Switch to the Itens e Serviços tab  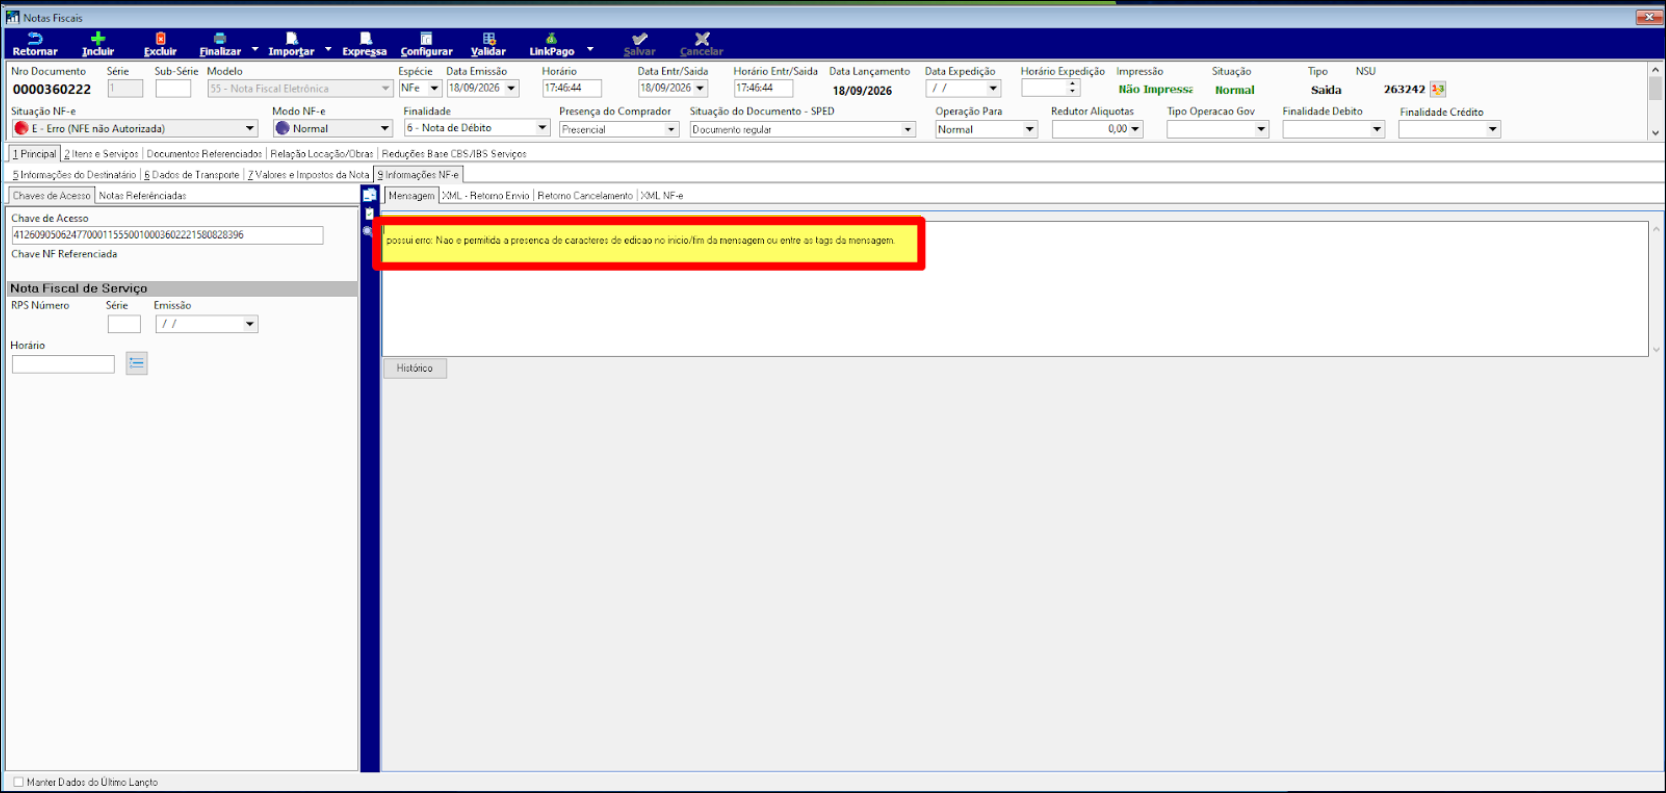(101, 154)
